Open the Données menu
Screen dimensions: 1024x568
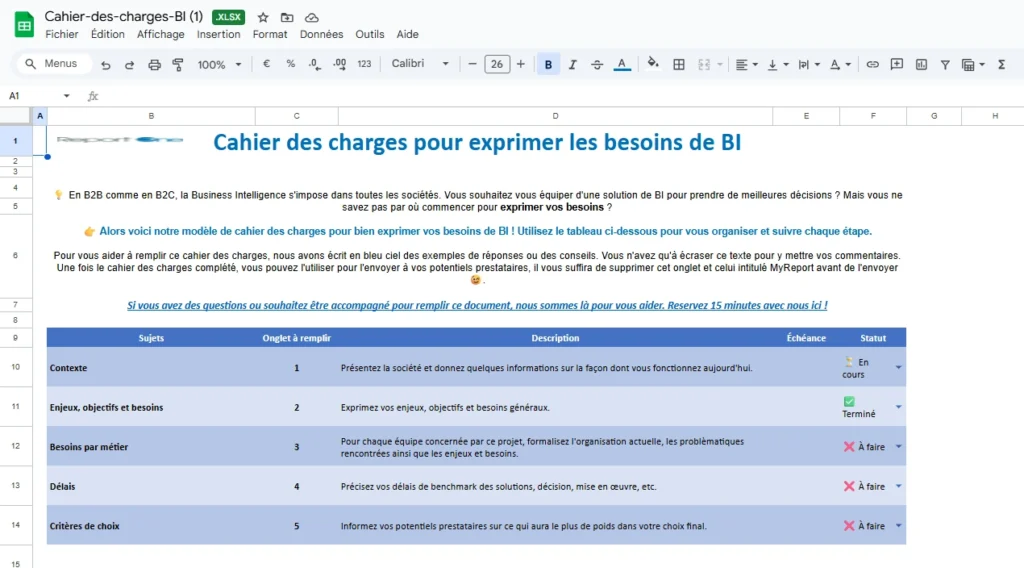(x=321, y=34)
